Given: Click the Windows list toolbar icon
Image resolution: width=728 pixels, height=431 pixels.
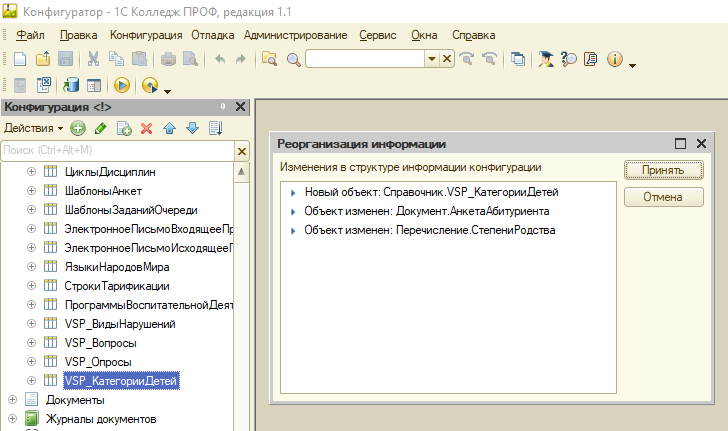Looking at the screenshot, I should pyautogui.click(x=518, y=59).
